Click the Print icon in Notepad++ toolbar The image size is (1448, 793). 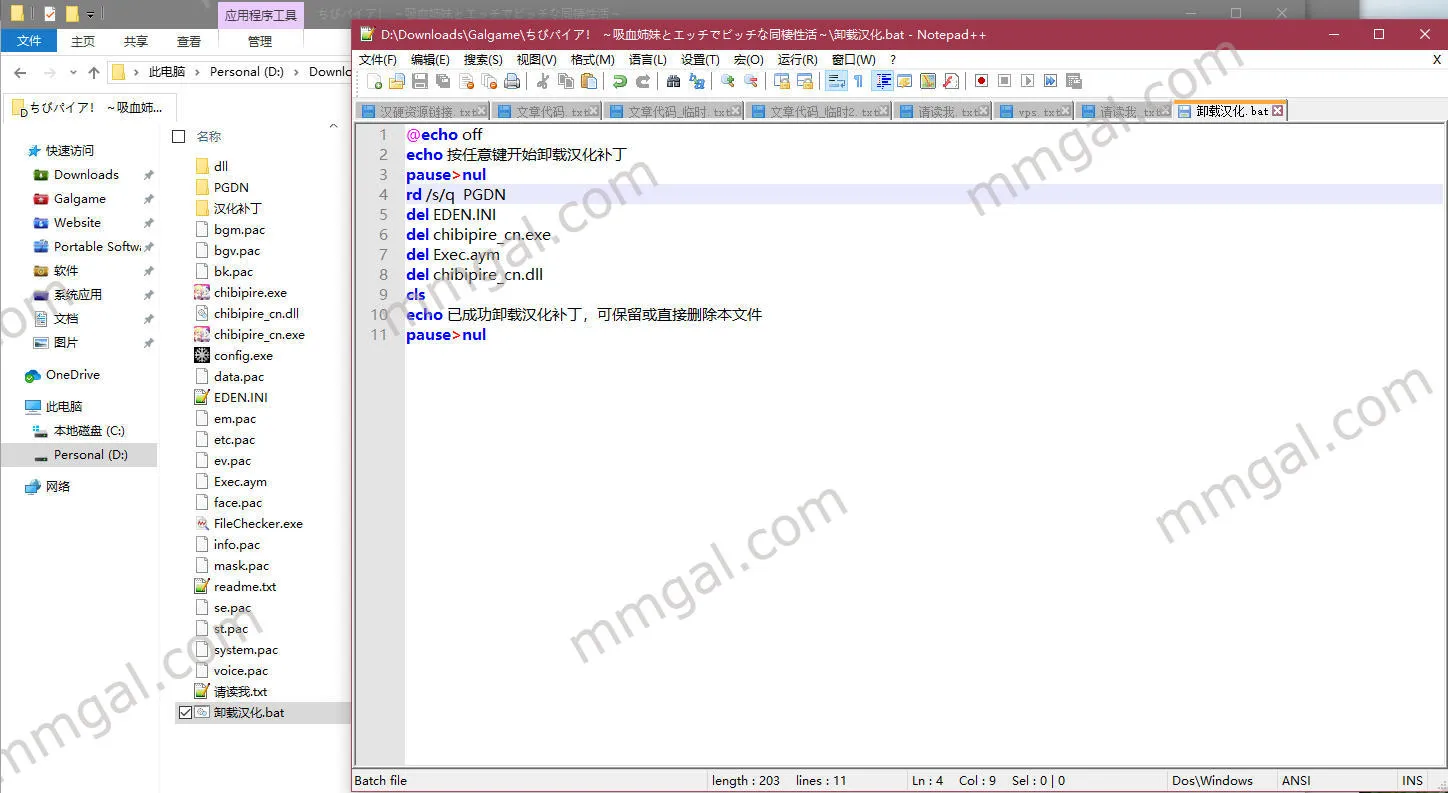pyautogui.click(x=512, y=81)
